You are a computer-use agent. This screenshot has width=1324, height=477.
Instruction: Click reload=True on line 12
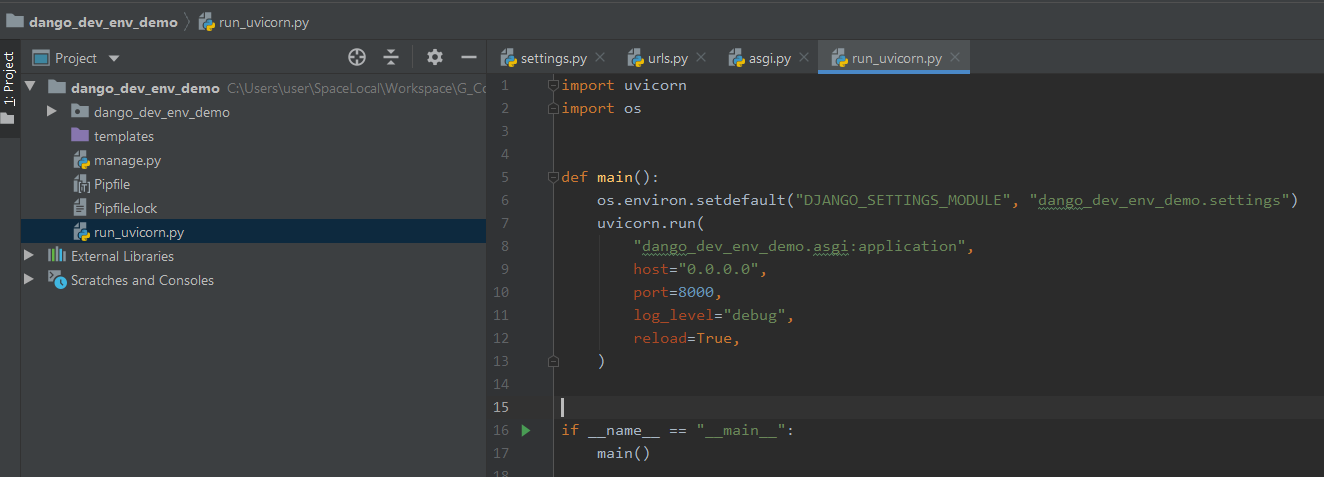pyautogui.click(x=682, y=338)
